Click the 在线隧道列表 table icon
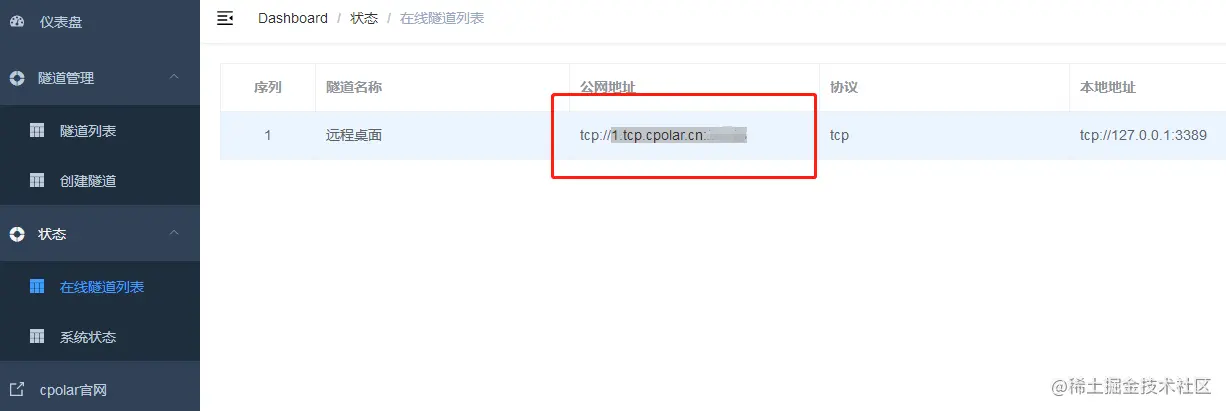 point(37,287)
